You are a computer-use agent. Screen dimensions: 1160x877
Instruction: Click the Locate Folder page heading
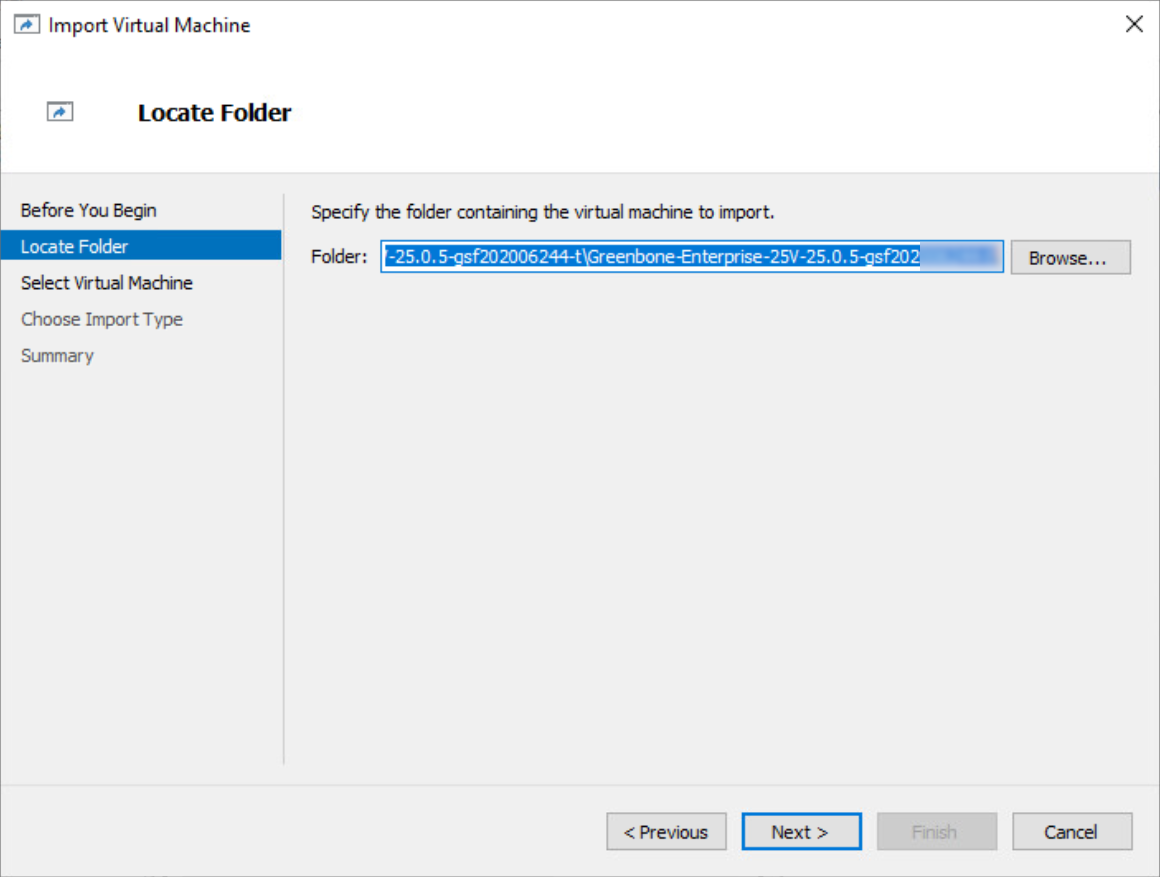pyautogui.click(x=215, y=112)
